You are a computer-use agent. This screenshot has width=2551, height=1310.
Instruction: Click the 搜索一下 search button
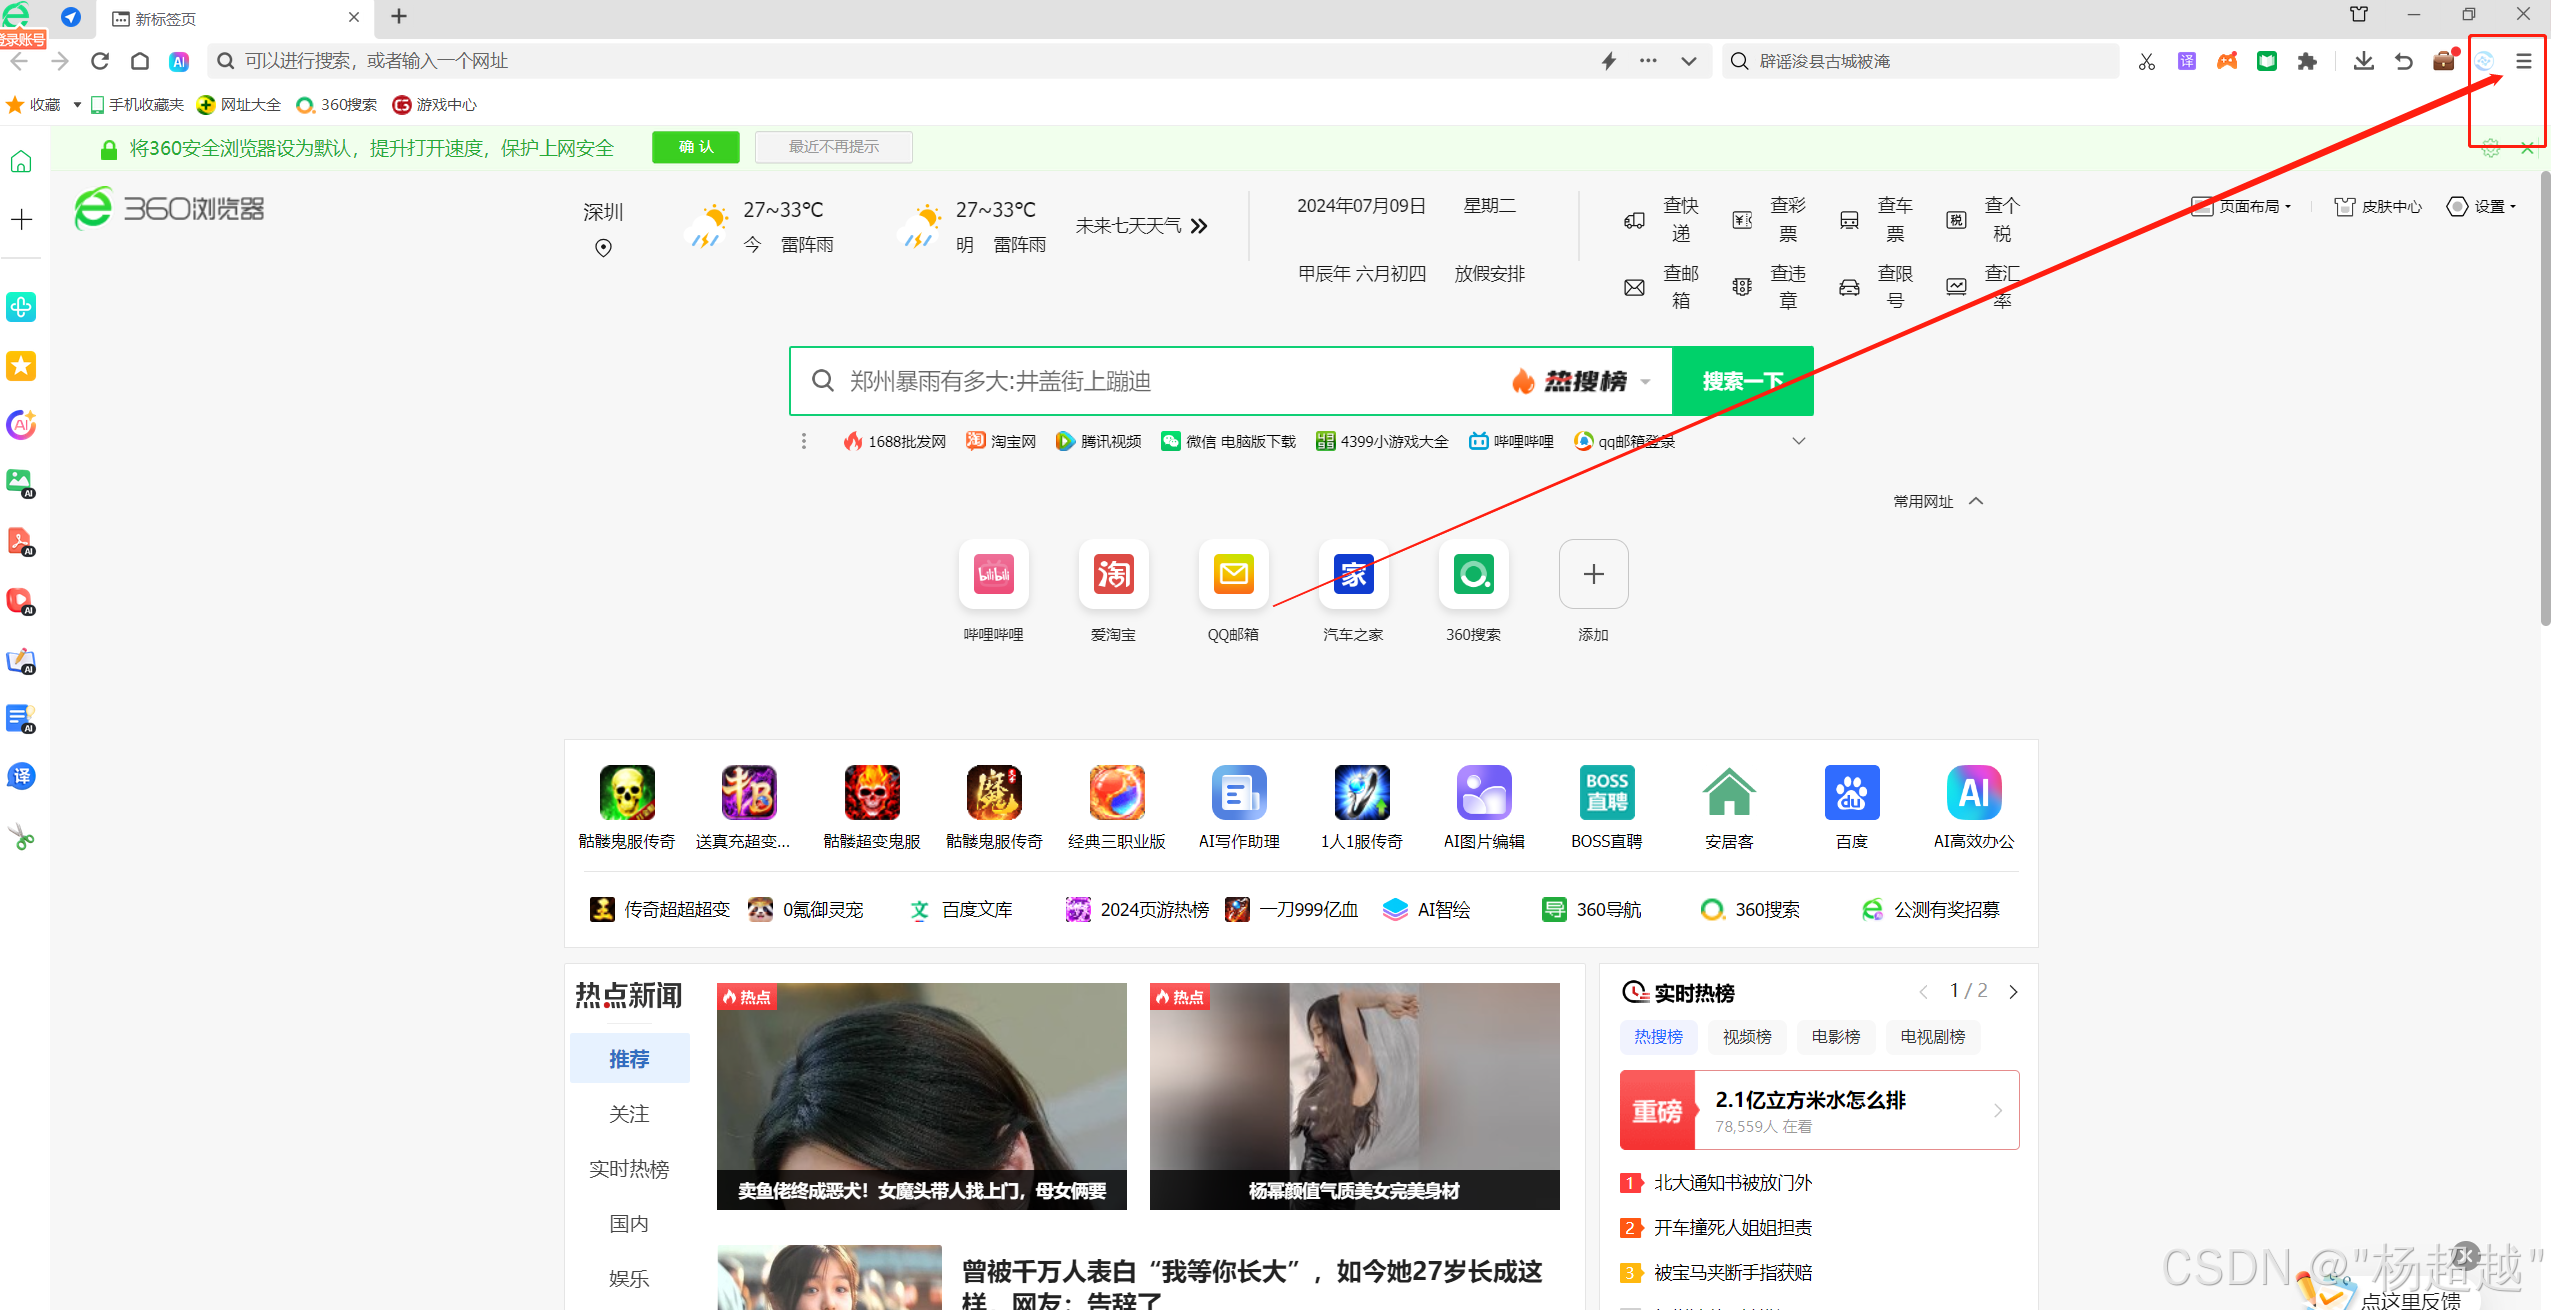tap(1742, 381)
